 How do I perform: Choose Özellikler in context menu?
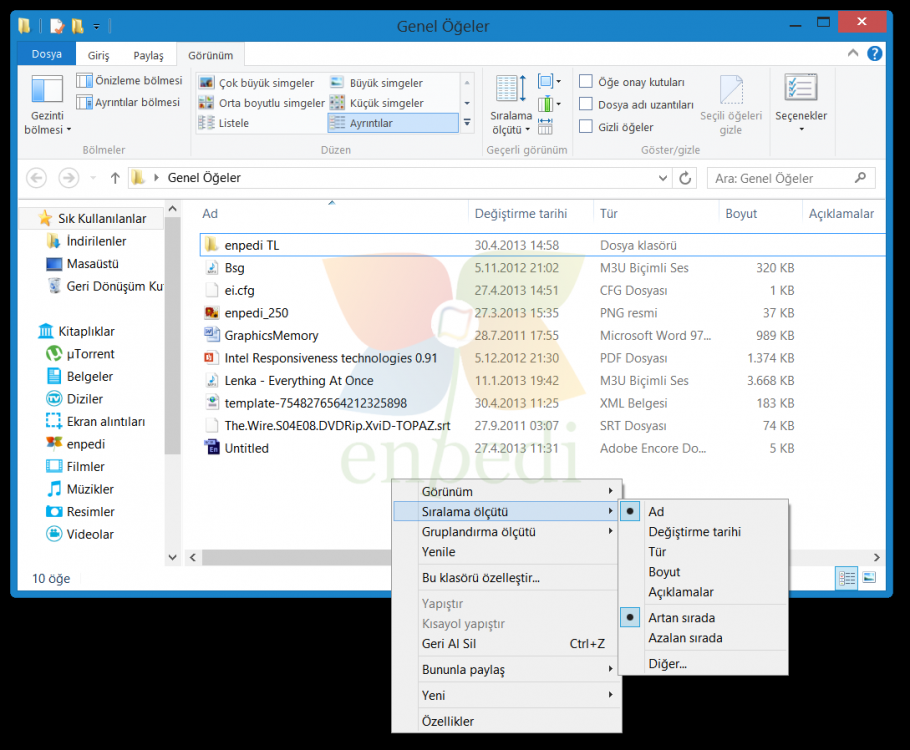point(507,721)
